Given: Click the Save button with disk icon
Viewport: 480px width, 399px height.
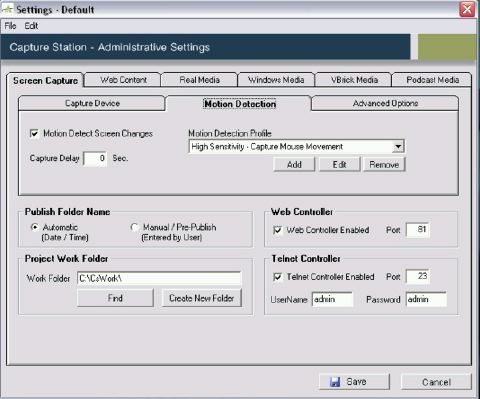Looking at the screenshot, I should click(354, 382).
